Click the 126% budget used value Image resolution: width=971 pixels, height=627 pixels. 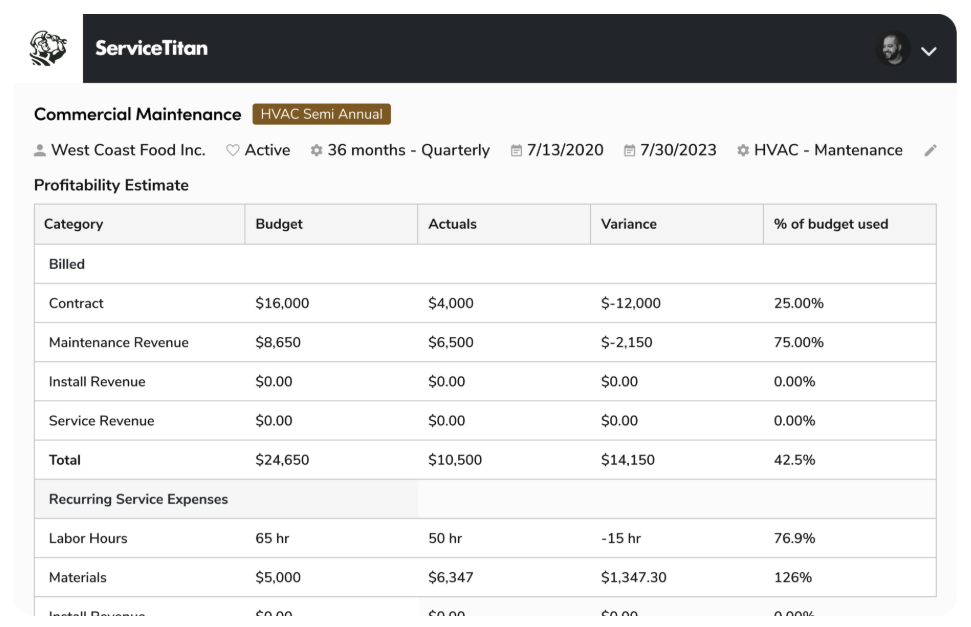tap(793, 577)
